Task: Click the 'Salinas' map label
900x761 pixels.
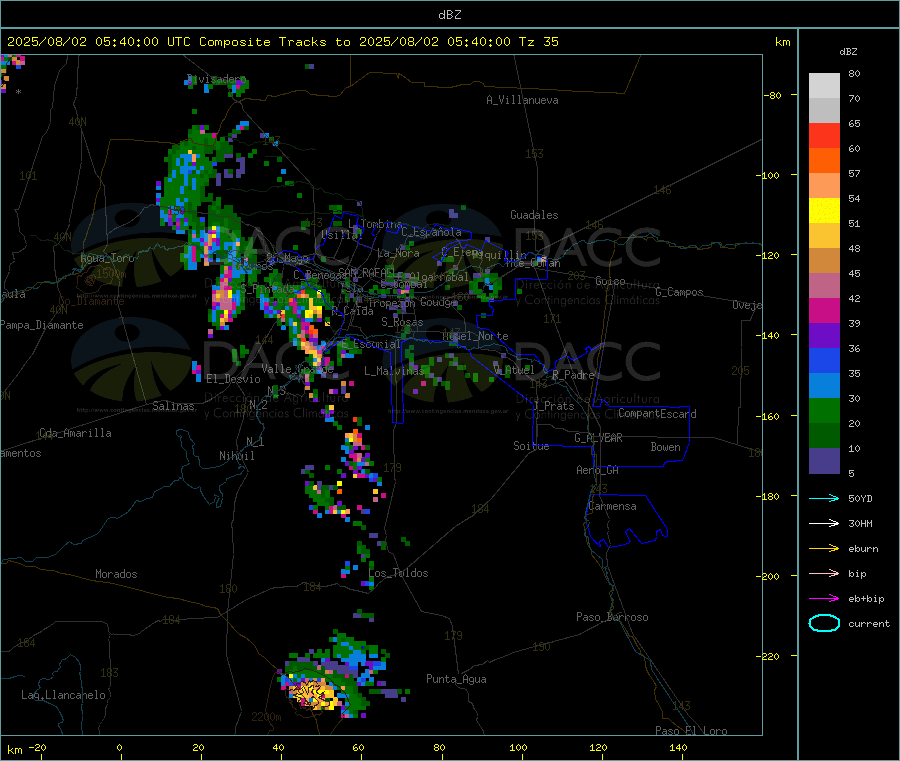Action: point(173,406)
